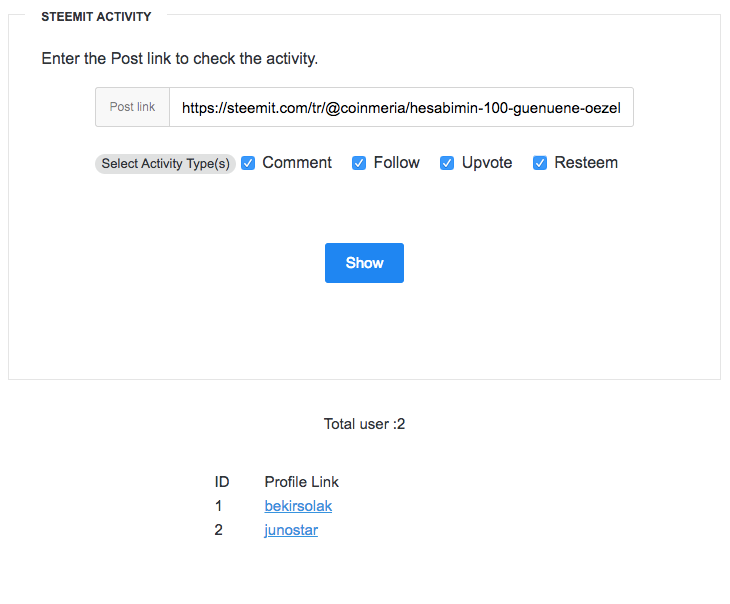The image size is (730, 604).
Task: Click the 'Total user :2' text
Action: coord(364,424)
